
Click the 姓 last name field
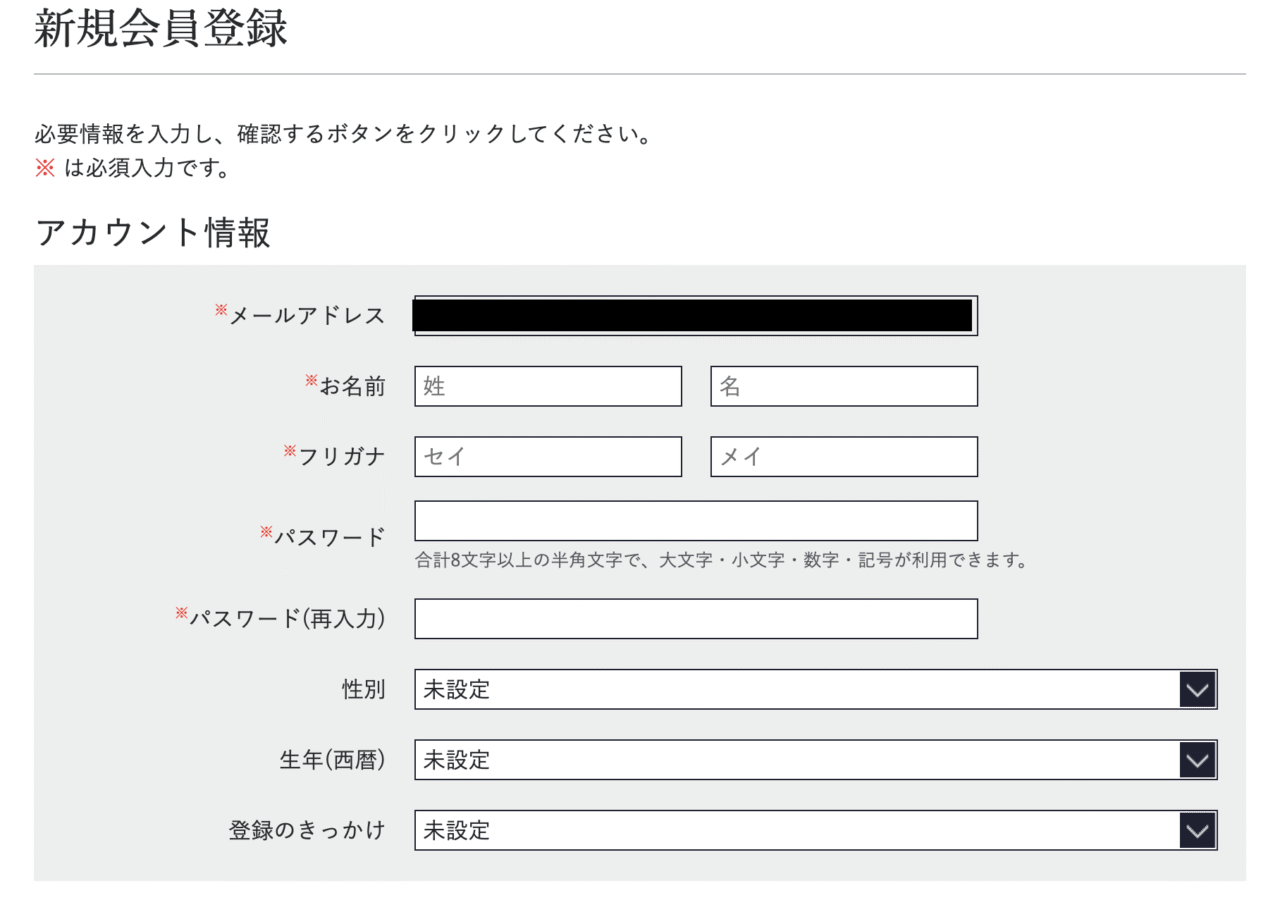tap(548, 386)
